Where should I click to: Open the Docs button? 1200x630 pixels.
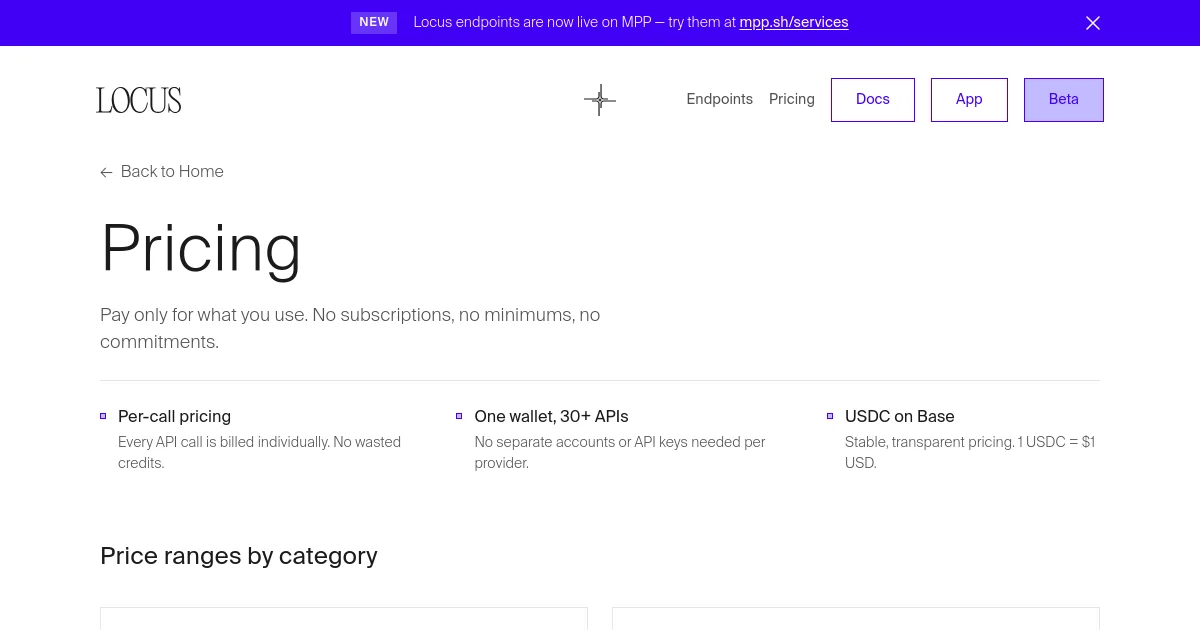(873, 100)
